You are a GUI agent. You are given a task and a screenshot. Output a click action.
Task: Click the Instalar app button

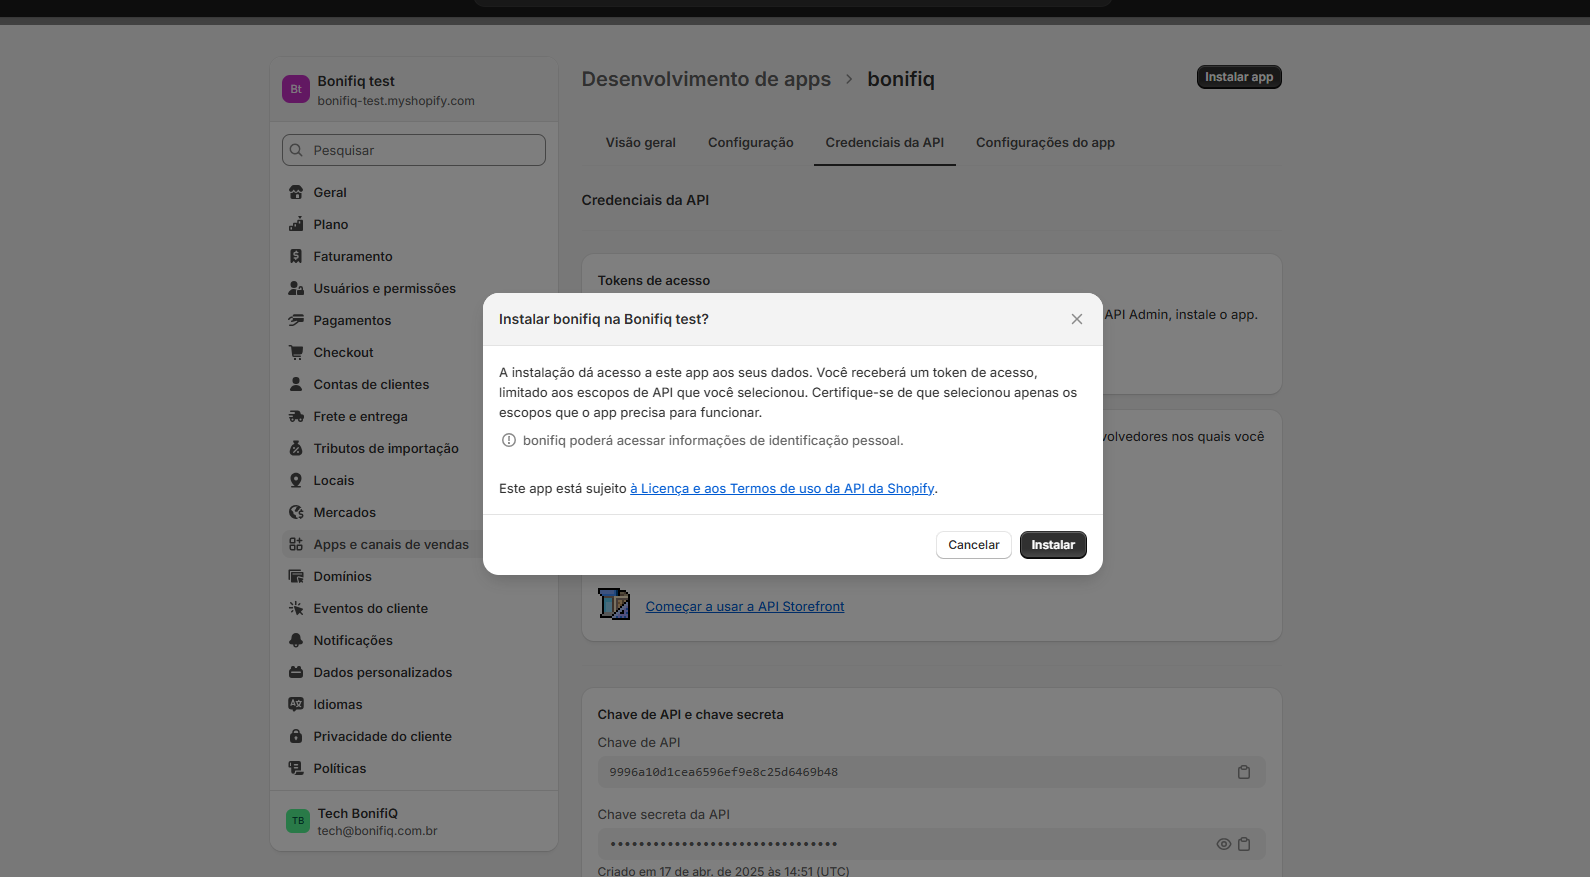tap(1239, 77)
